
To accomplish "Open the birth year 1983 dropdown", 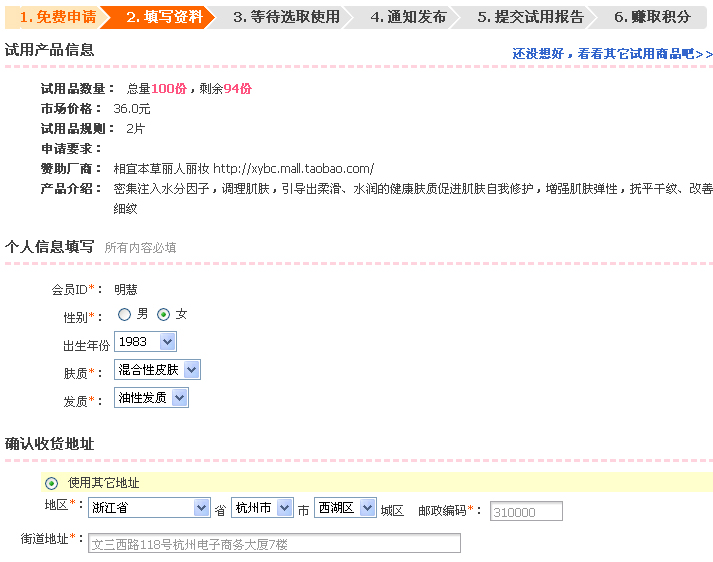I will click(145, 342).
